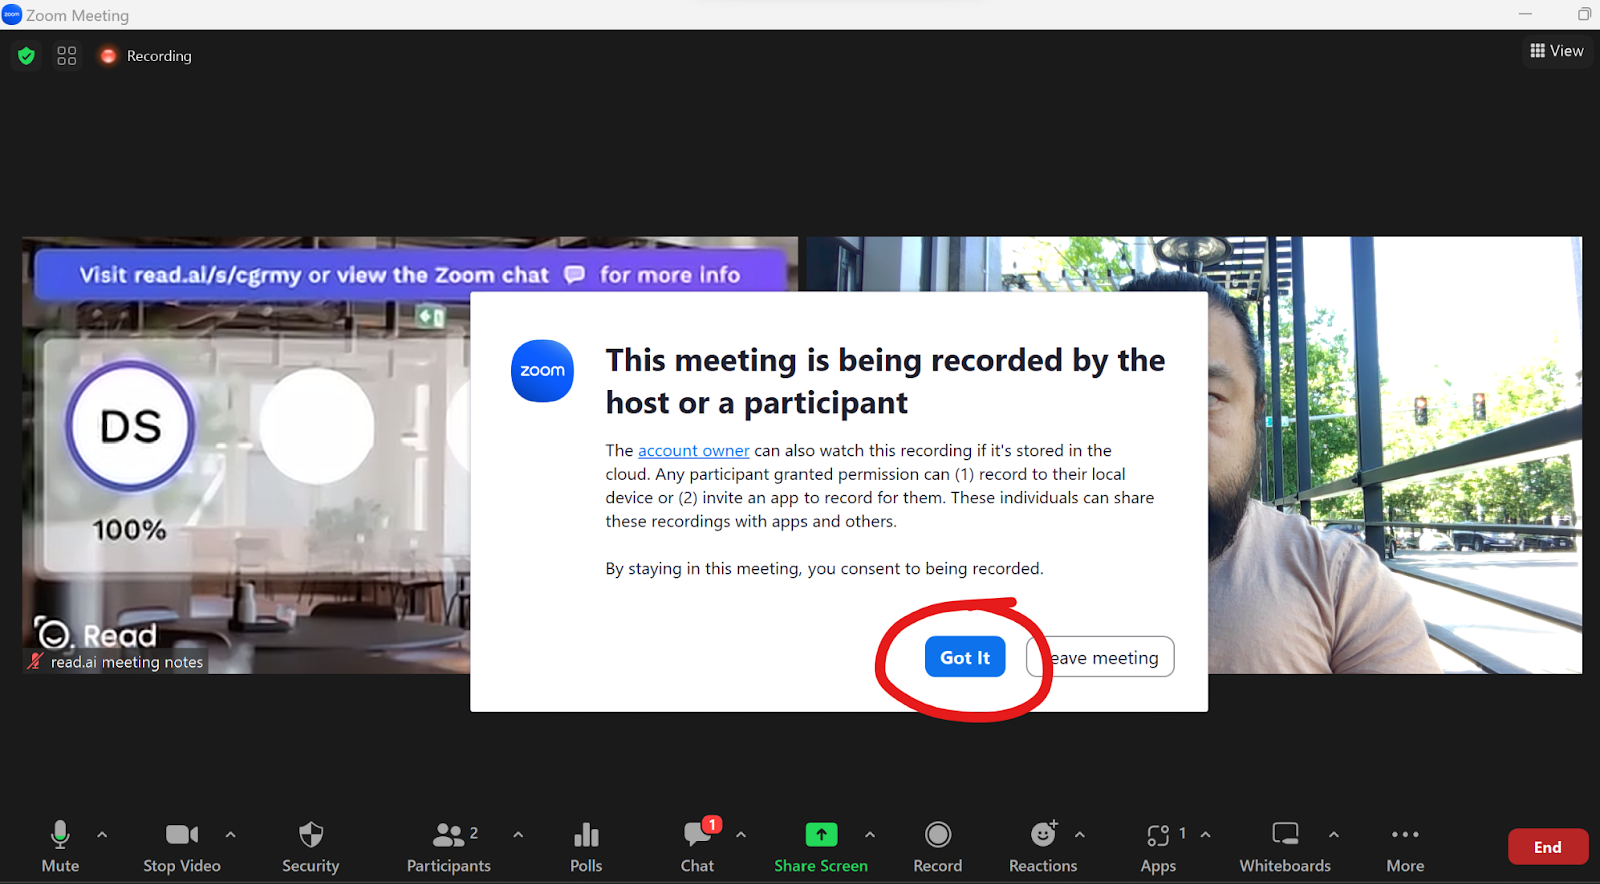This screenshot has height=884, width=1600.
Task: Expand Reactions options arrow
Action: [1080, 834]
